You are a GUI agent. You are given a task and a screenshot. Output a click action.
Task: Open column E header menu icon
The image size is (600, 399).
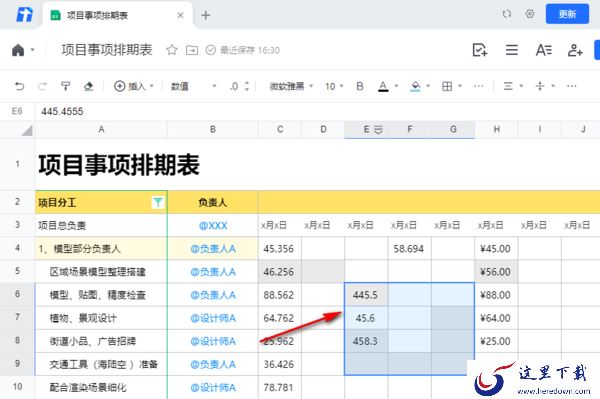(x=378, y=130)
